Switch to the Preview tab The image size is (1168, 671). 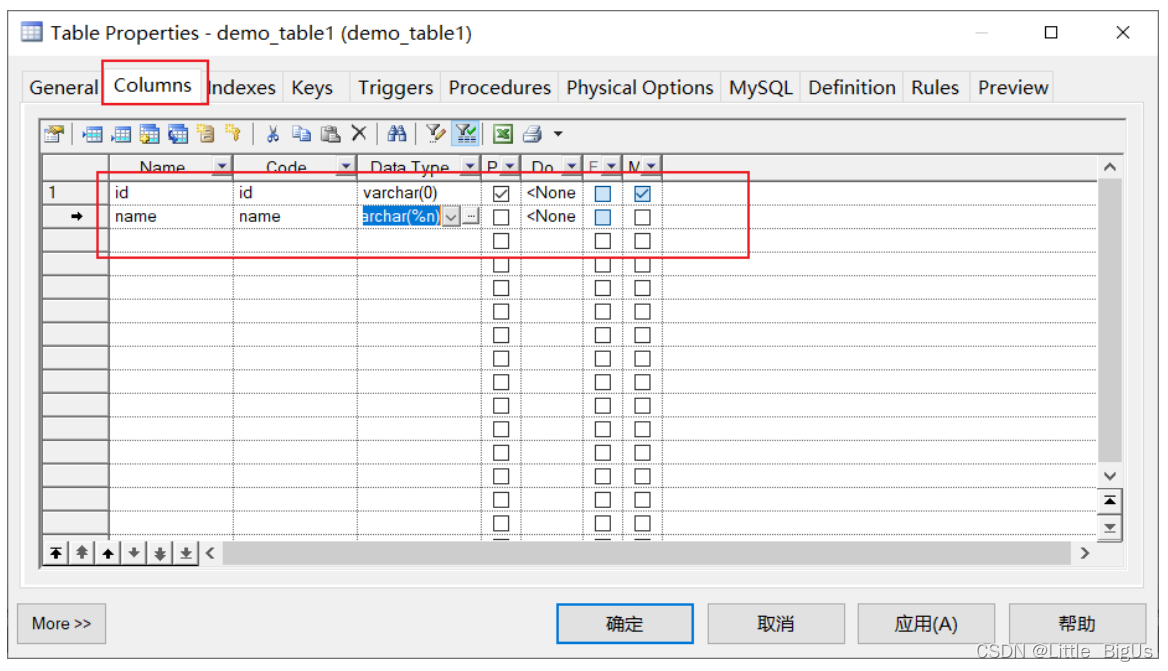tap(1012, 88)
